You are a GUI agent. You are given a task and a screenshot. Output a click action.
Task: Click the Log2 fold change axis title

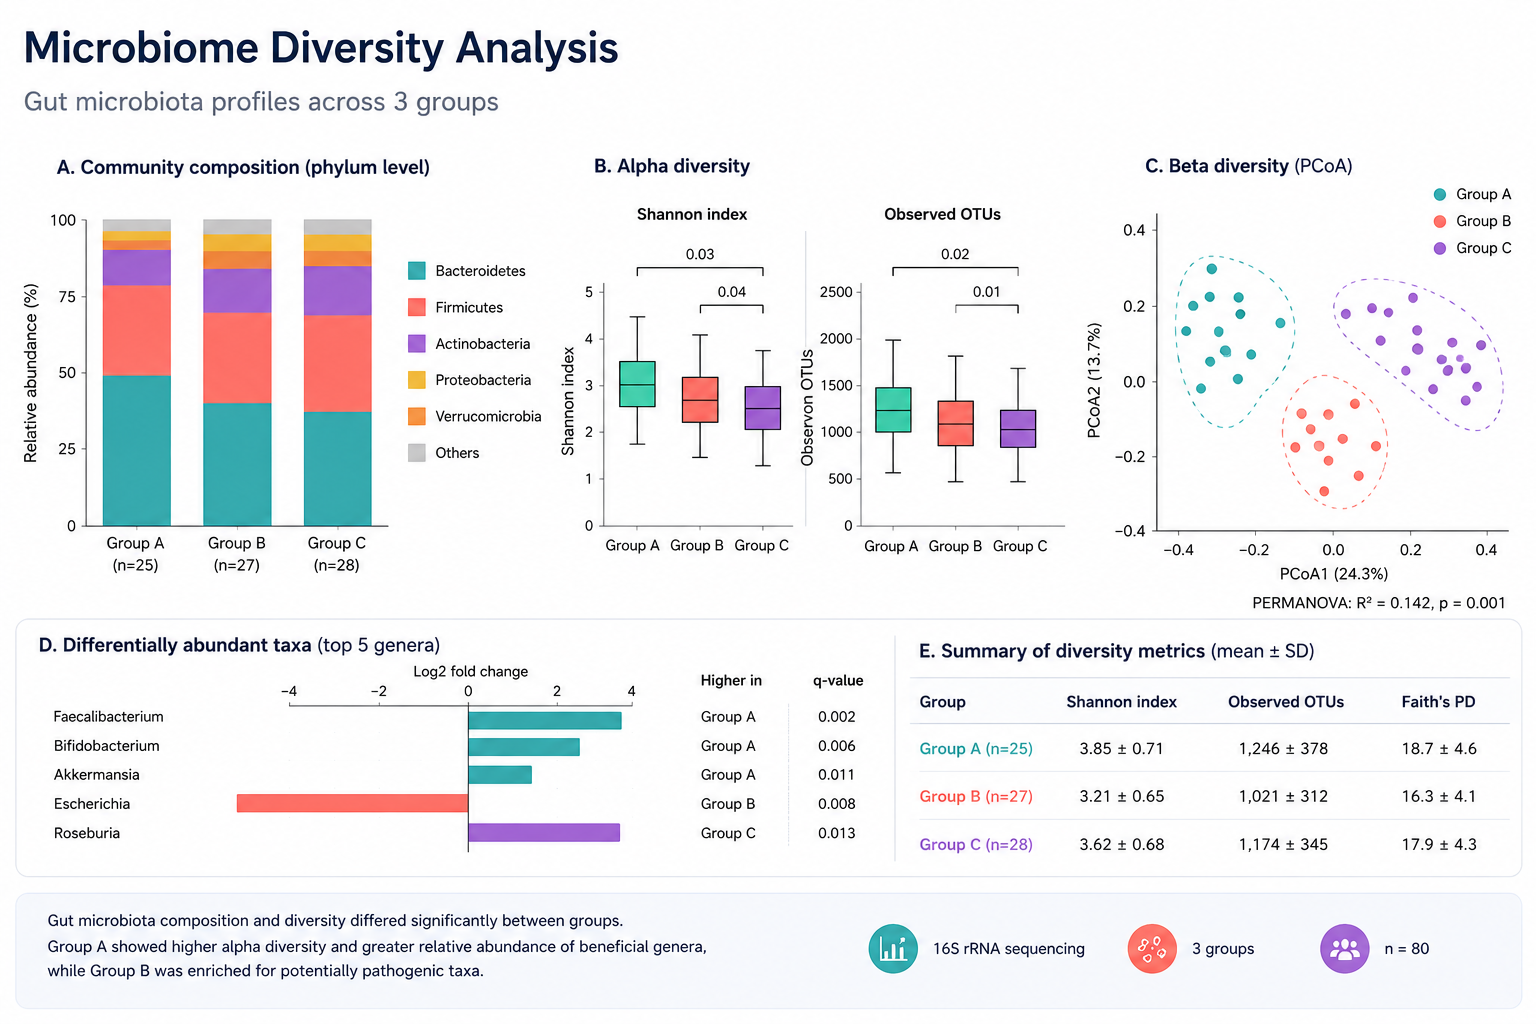pyautogui.click(x=470, y=672)
